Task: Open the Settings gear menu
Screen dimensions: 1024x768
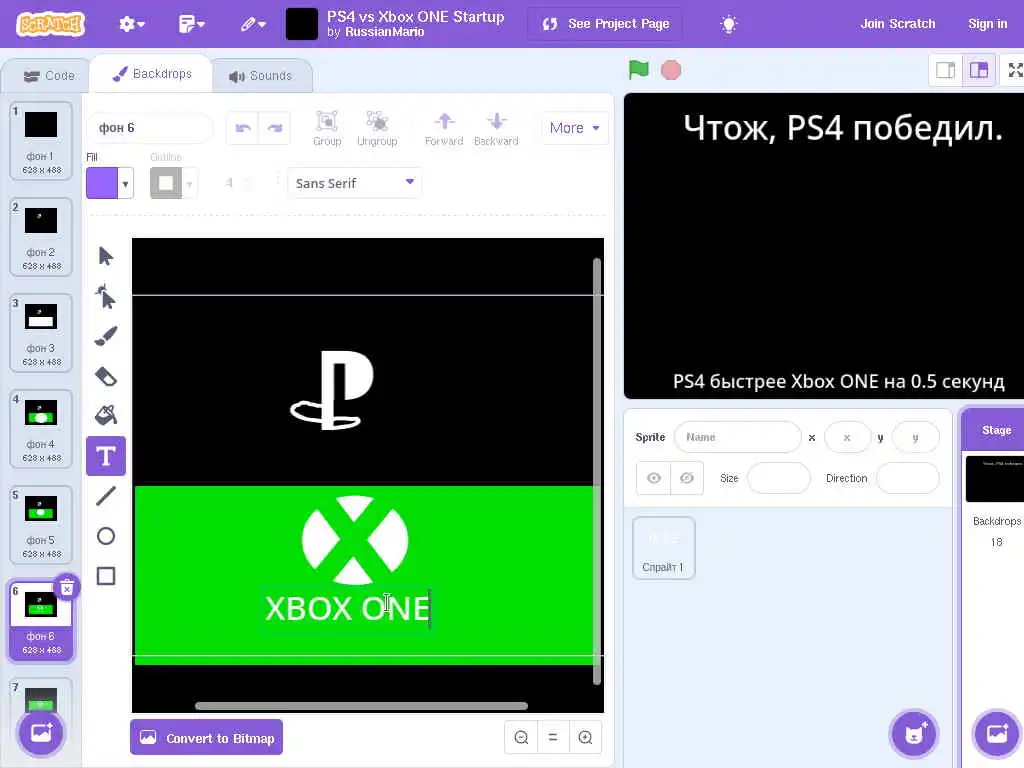Action: [131, 24]
